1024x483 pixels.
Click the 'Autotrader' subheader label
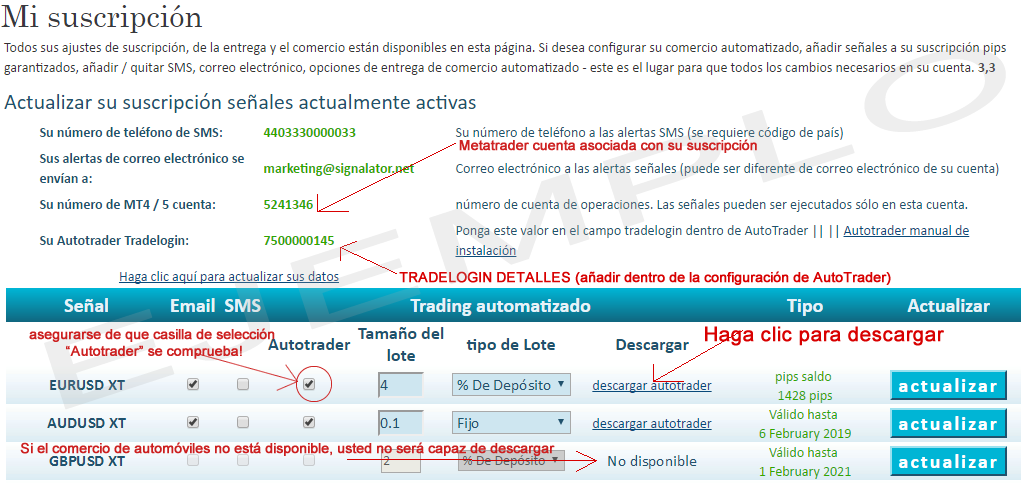pos(309,345)
